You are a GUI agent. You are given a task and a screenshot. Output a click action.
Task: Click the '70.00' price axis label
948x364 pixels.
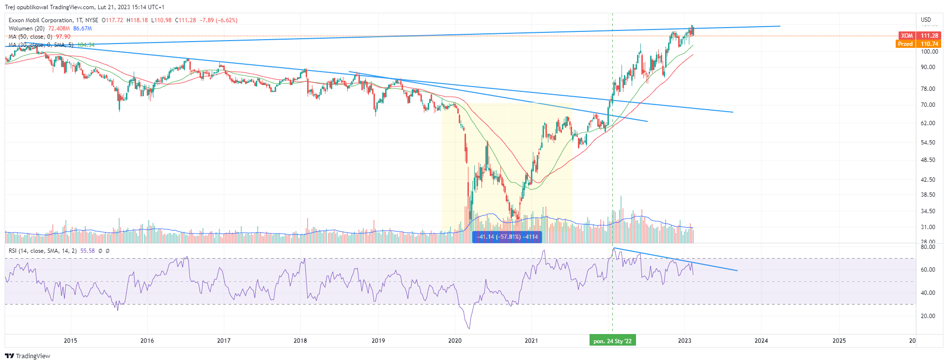927,105
